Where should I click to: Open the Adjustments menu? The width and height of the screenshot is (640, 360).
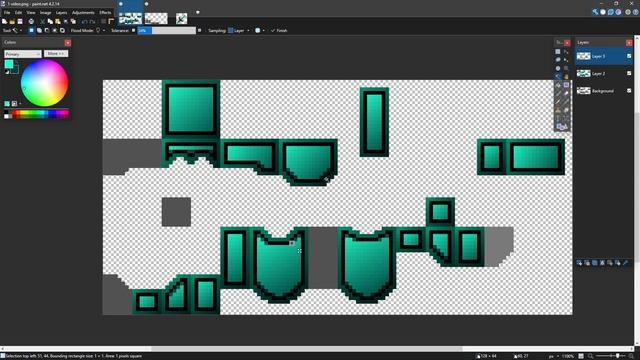[x=83, y=13]
